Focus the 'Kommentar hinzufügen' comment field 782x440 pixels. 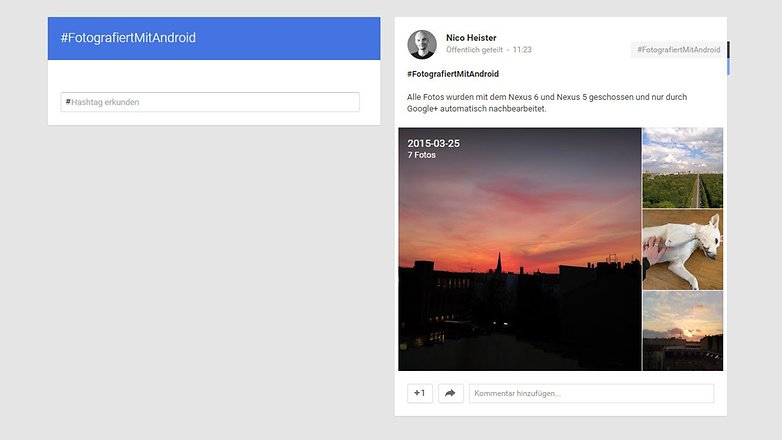(x=591, y=393)
